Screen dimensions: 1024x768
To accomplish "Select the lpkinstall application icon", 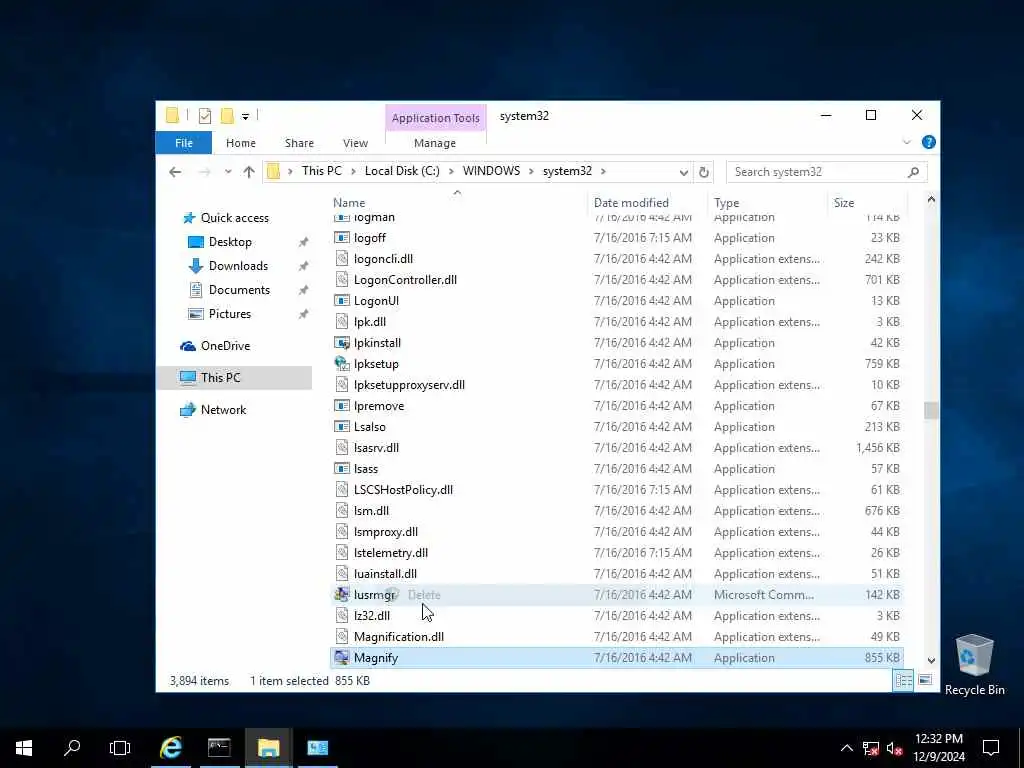I will (x=342, y=343).
